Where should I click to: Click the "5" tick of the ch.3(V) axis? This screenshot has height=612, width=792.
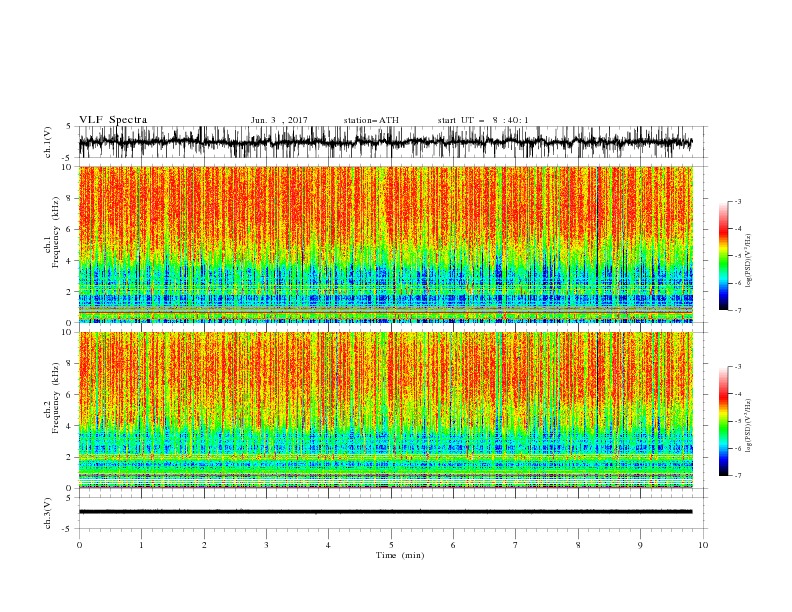(69, 498)
